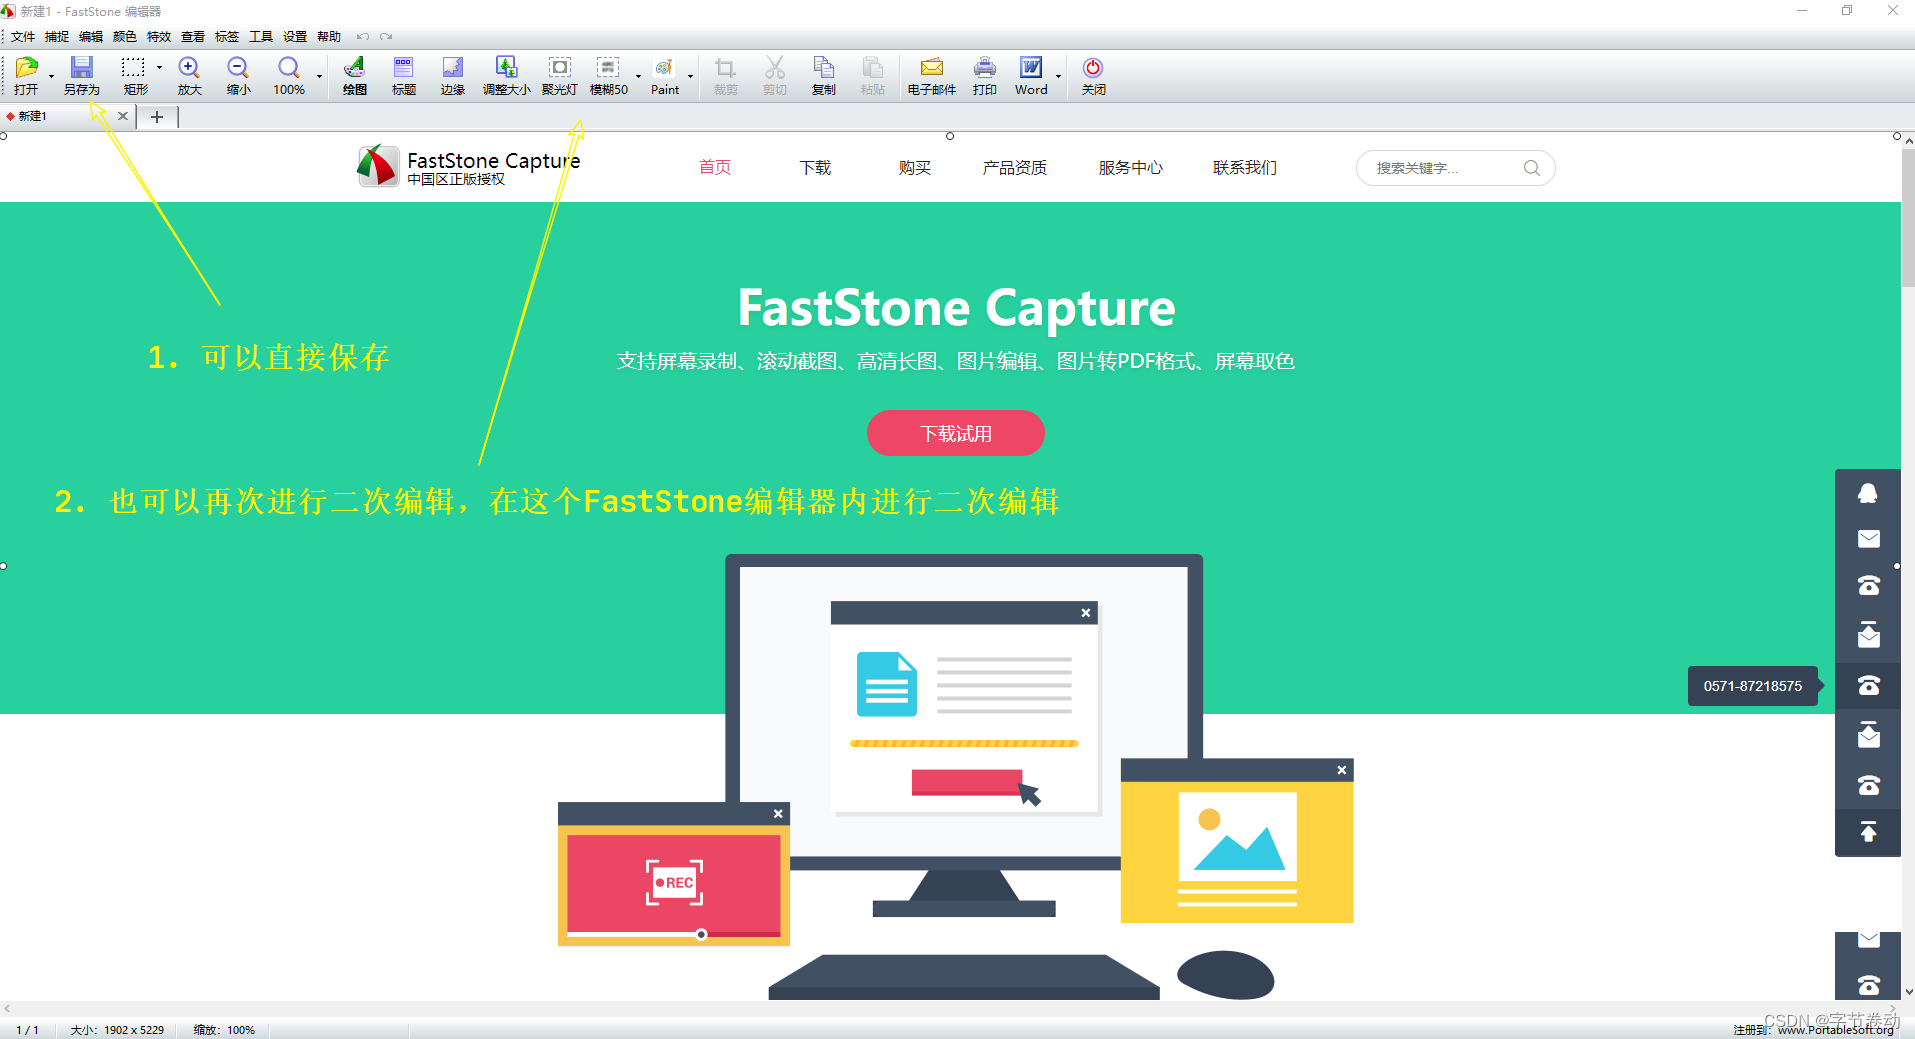This screenshot has width=1915, height=1039.
Task: Click the 大小: 1902 x 5229 status text
Action: [x=117, y=1030]
